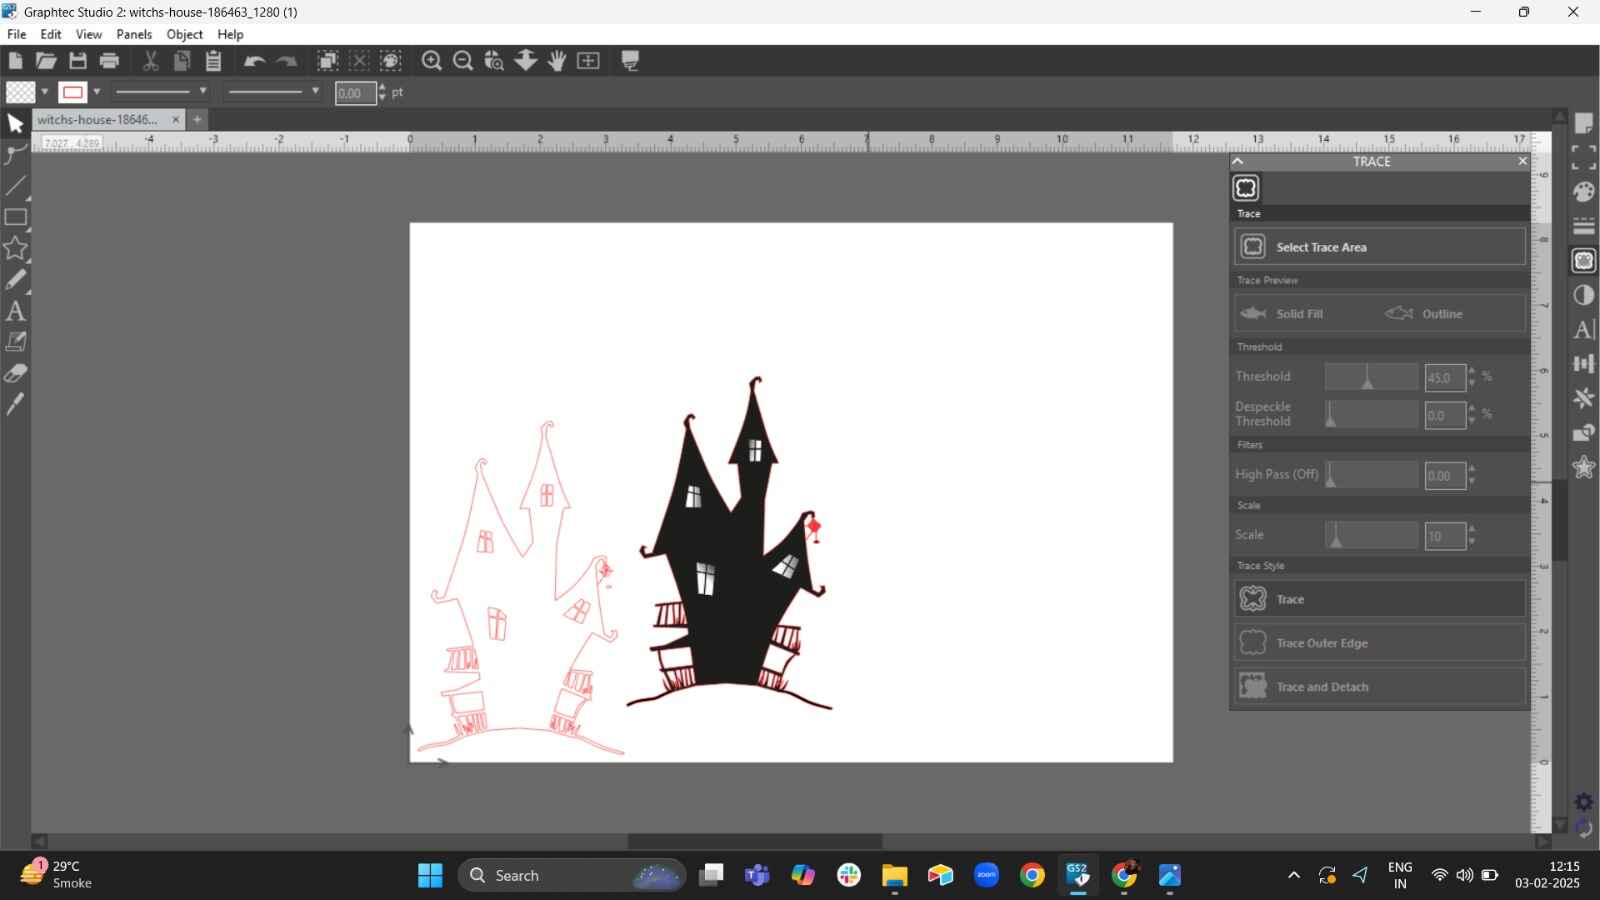This screenshot has width=1600, height=900.
Task: Select the Text tool in left toolbar
Action: point(15,311)
